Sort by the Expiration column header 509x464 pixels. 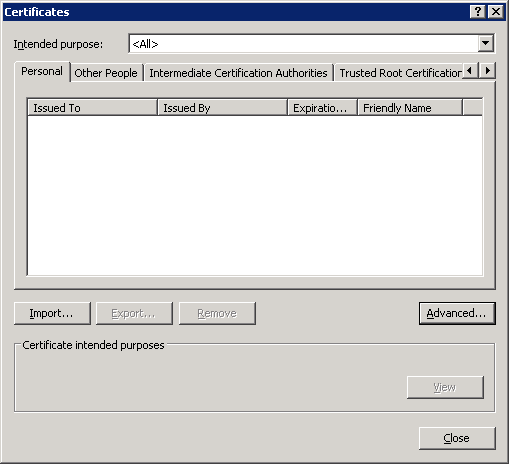322,107
